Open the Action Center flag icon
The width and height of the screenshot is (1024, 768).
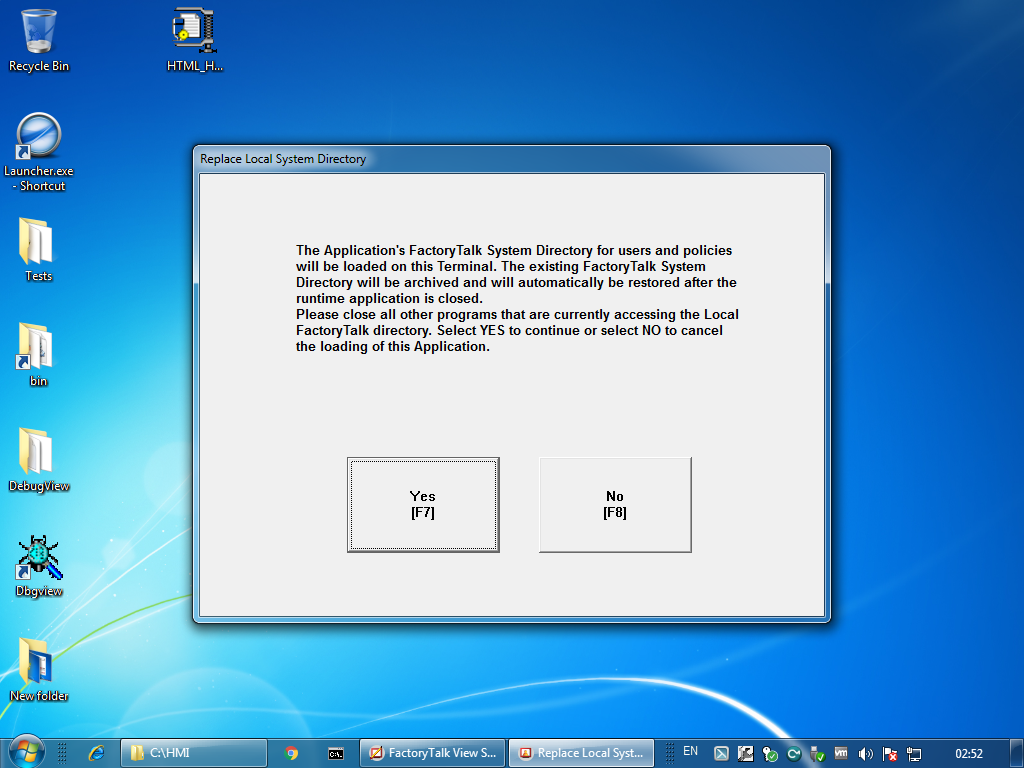(889, 754)
